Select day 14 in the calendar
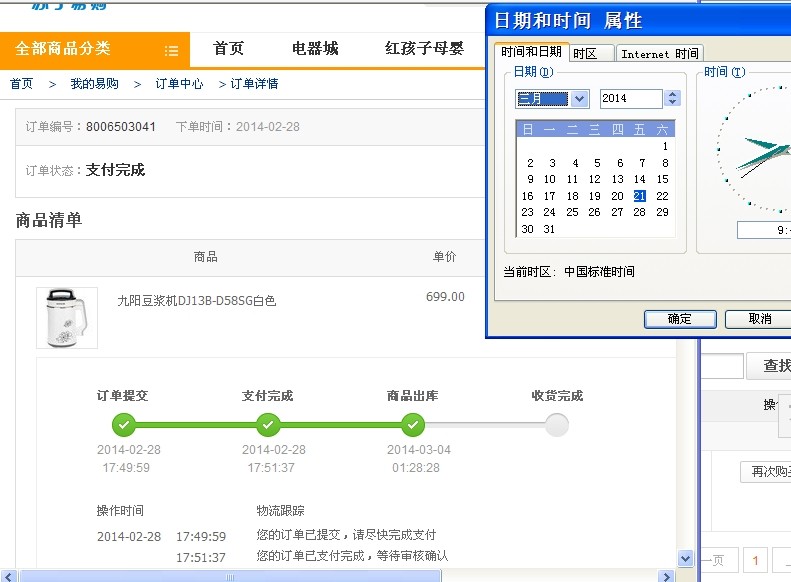 pyautogui.click(x=639, y=180)
